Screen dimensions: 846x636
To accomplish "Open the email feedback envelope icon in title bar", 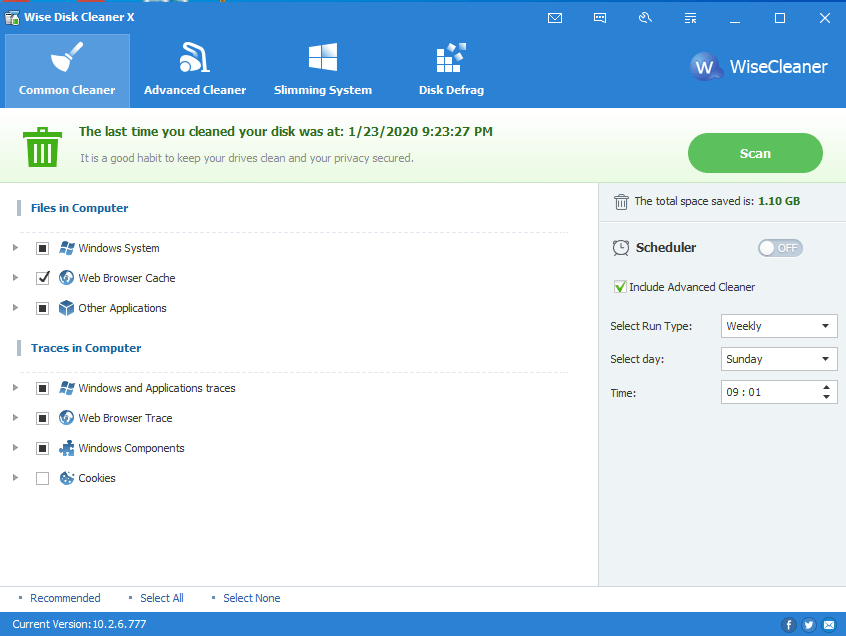I will (x=555, y=18).
